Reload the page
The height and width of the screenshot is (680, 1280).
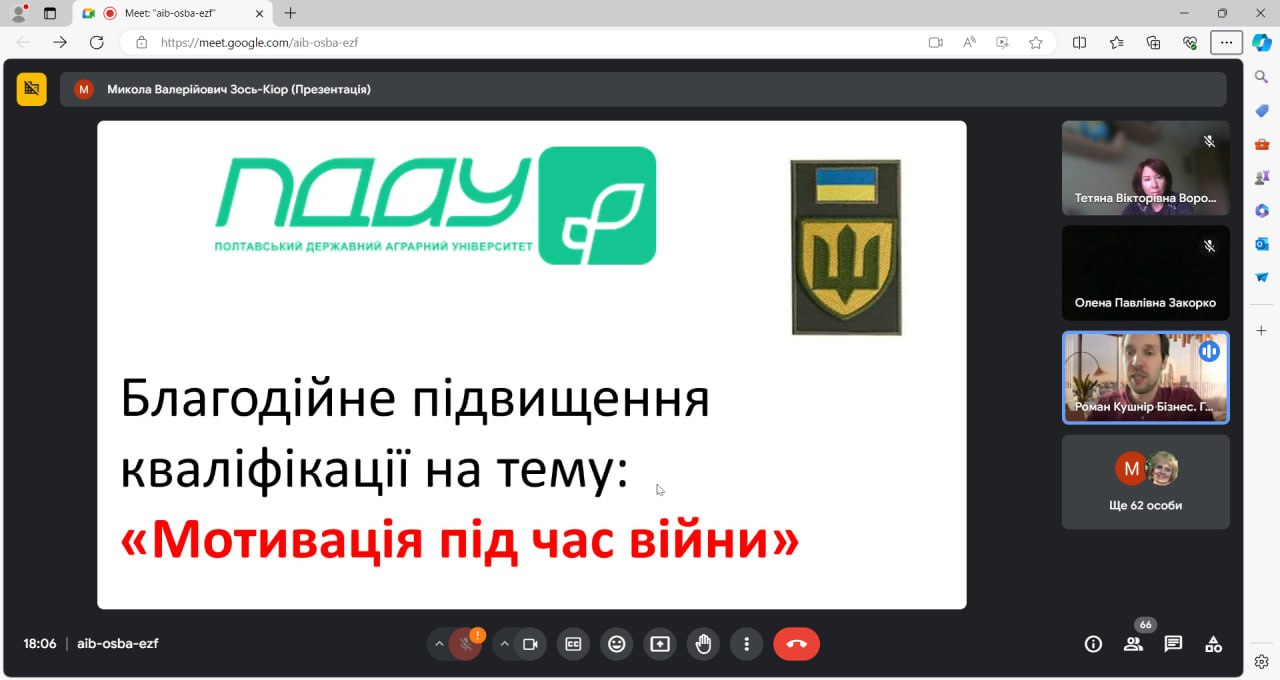(x=97, y=42)
